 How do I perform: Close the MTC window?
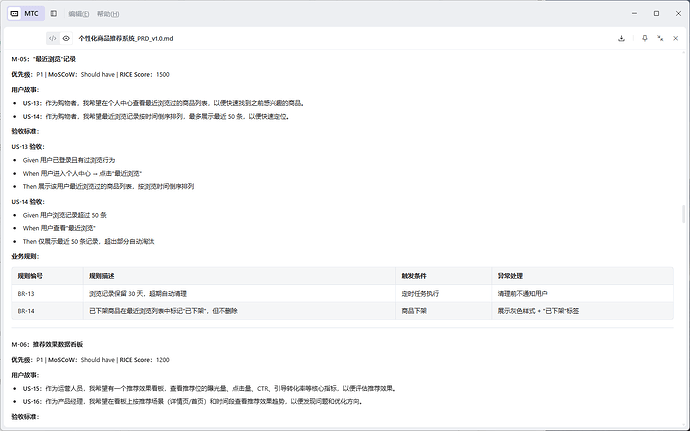point(678,14)
